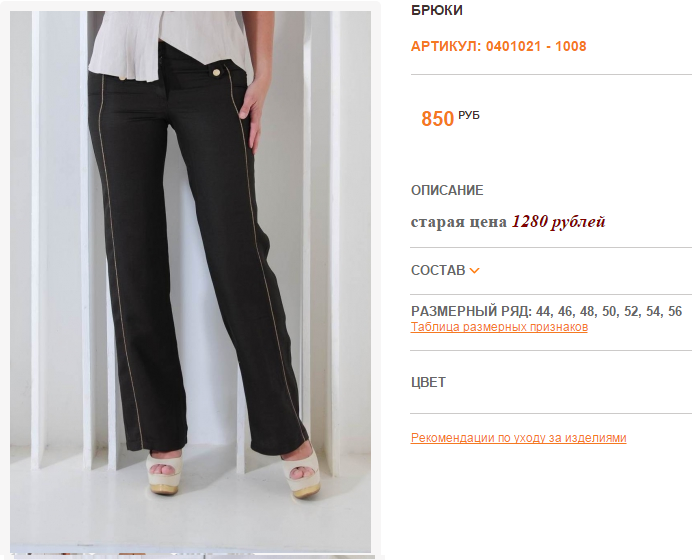This screenshot has height=560, width=692.
Task: Click the old price 1280 рублей text
Action: (x=558, y=222)
